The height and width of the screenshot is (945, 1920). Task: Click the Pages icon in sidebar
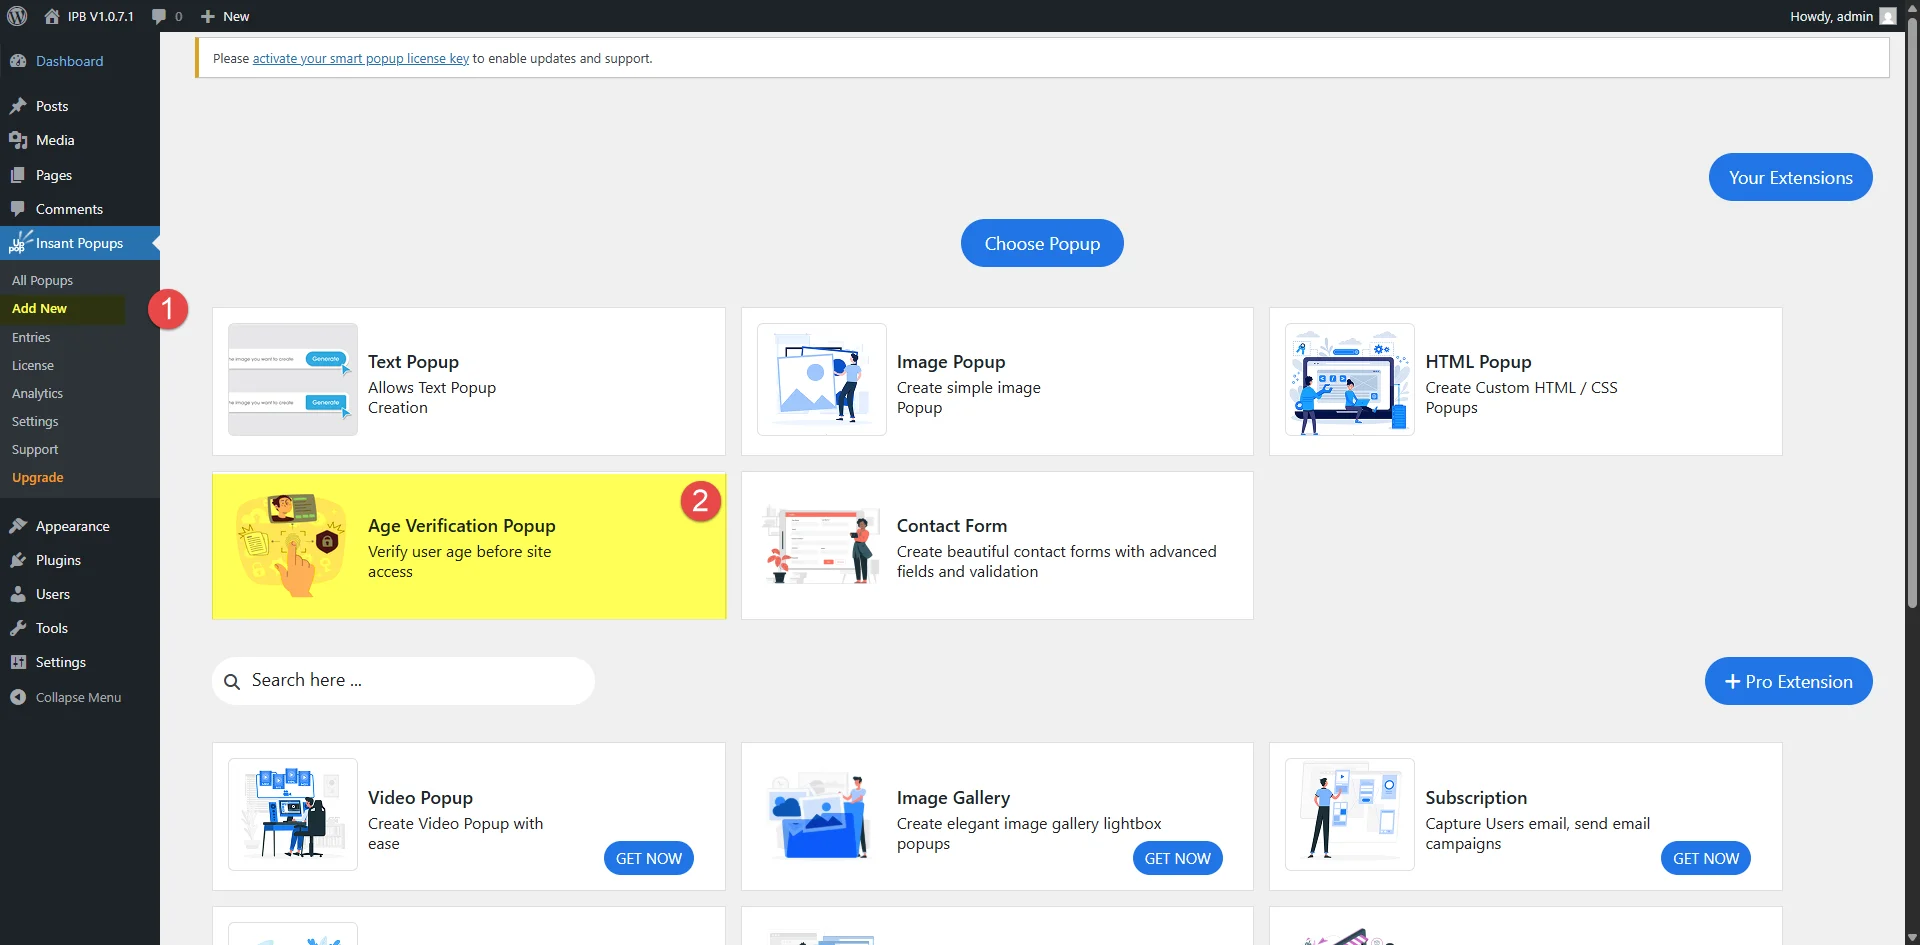pyautogui.click(x=18, y=175)
